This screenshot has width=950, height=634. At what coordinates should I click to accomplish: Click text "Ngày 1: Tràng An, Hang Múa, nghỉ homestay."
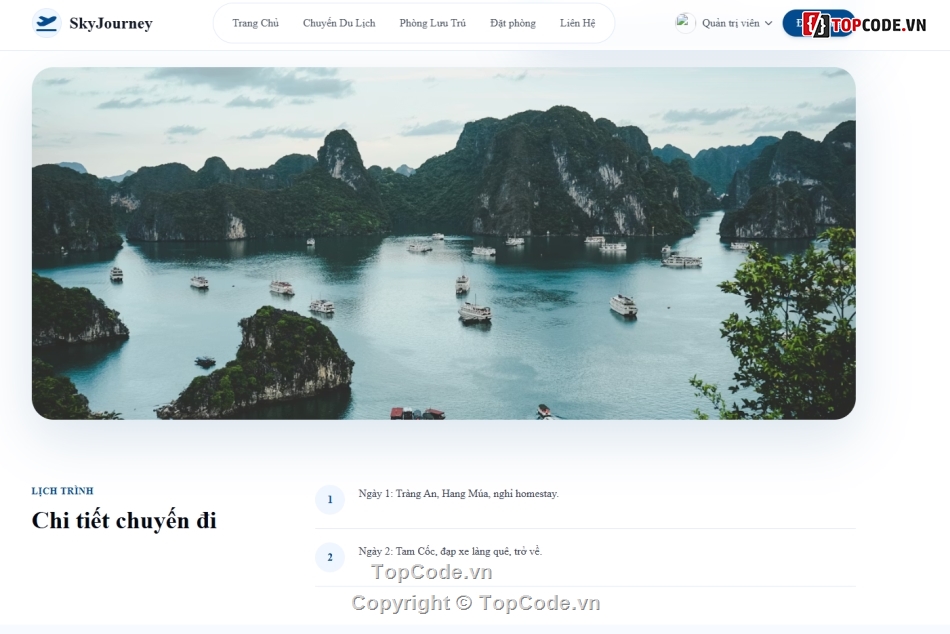(458, 493)
